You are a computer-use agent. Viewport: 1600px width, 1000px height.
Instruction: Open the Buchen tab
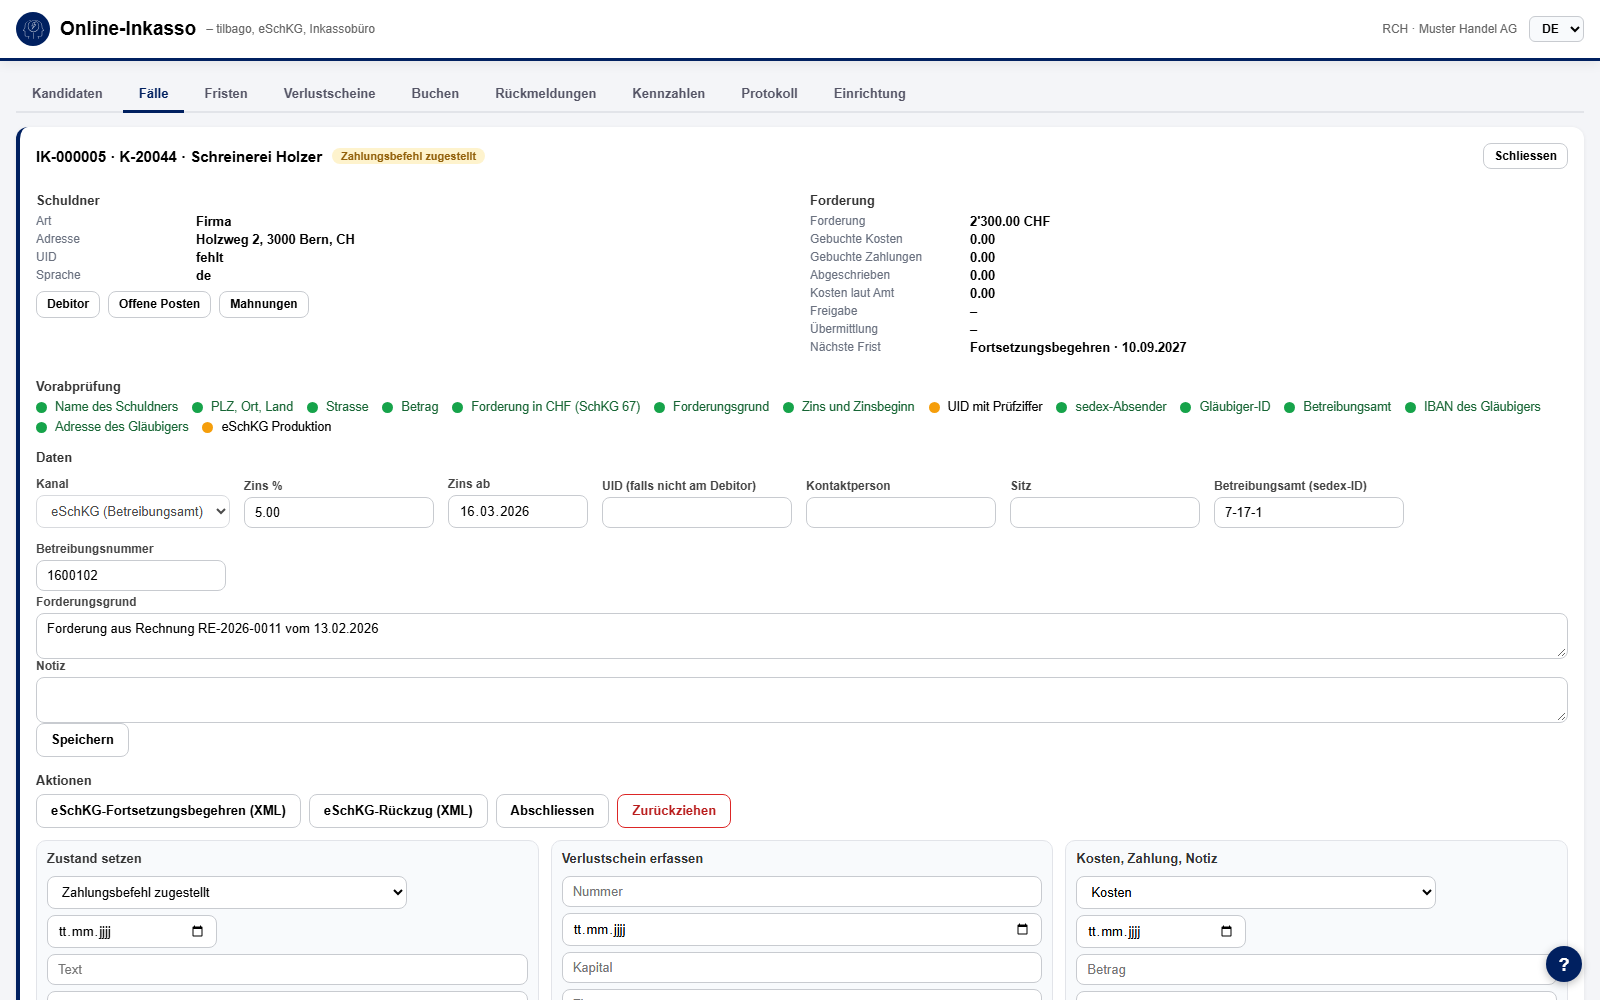[435, 93]
